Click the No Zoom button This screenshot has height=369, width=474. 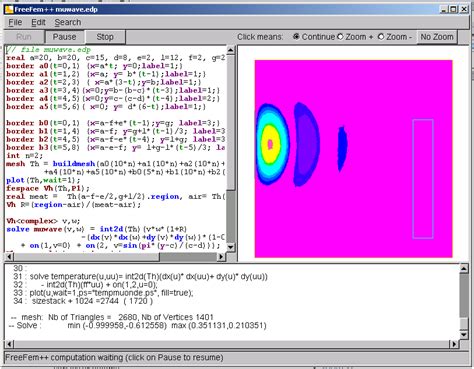pyautogui.click(x=437, y=37)
